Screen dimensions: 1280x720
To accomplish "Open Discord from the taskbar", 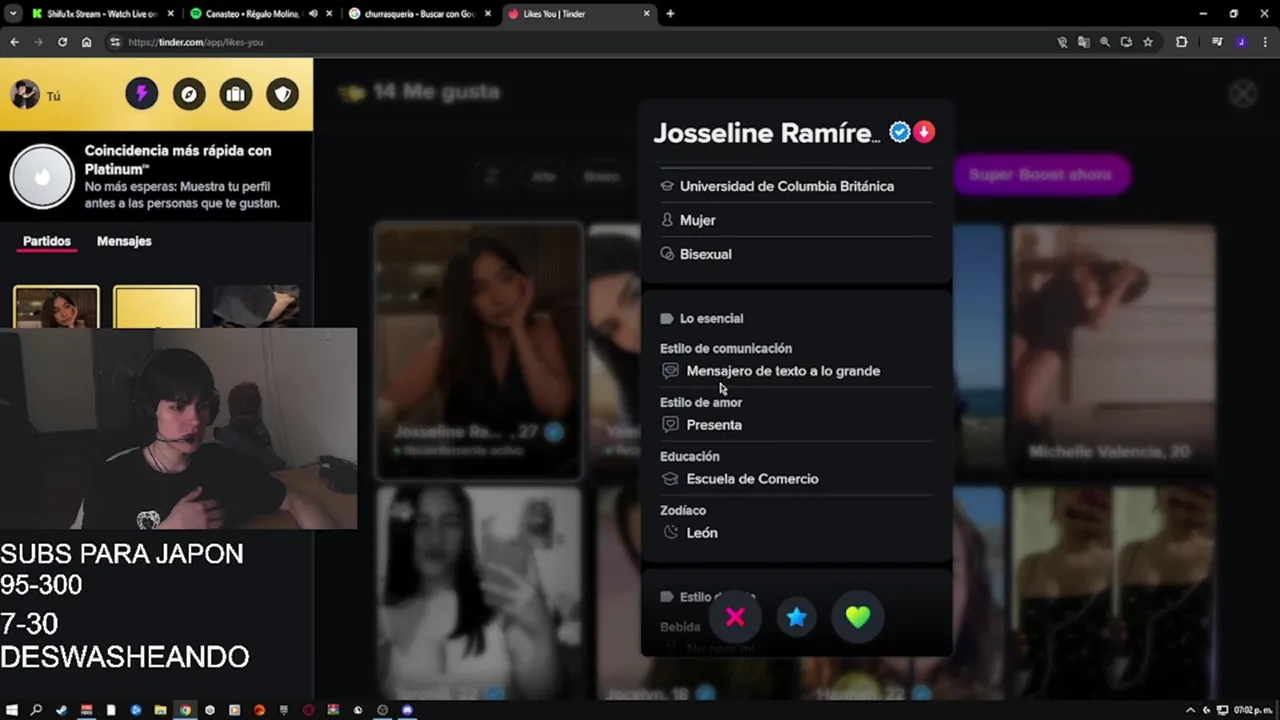I will (x=407, y=710).
